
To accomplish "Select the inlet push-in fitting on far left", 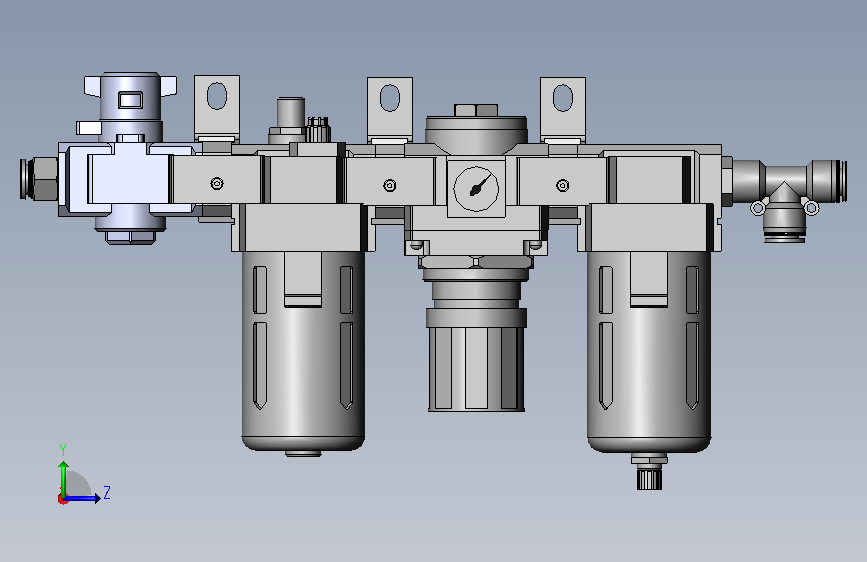I will 39,179.
